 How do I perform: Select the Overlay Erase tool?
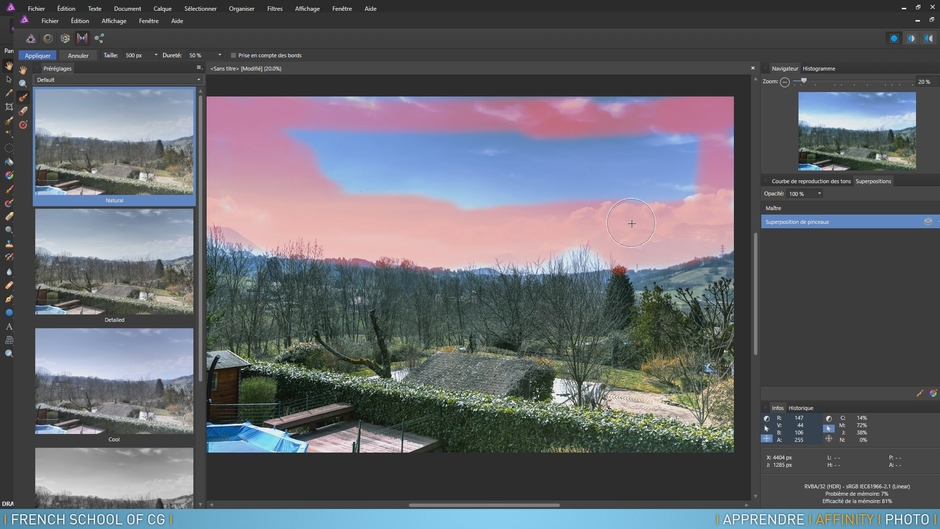coord(23,111)
